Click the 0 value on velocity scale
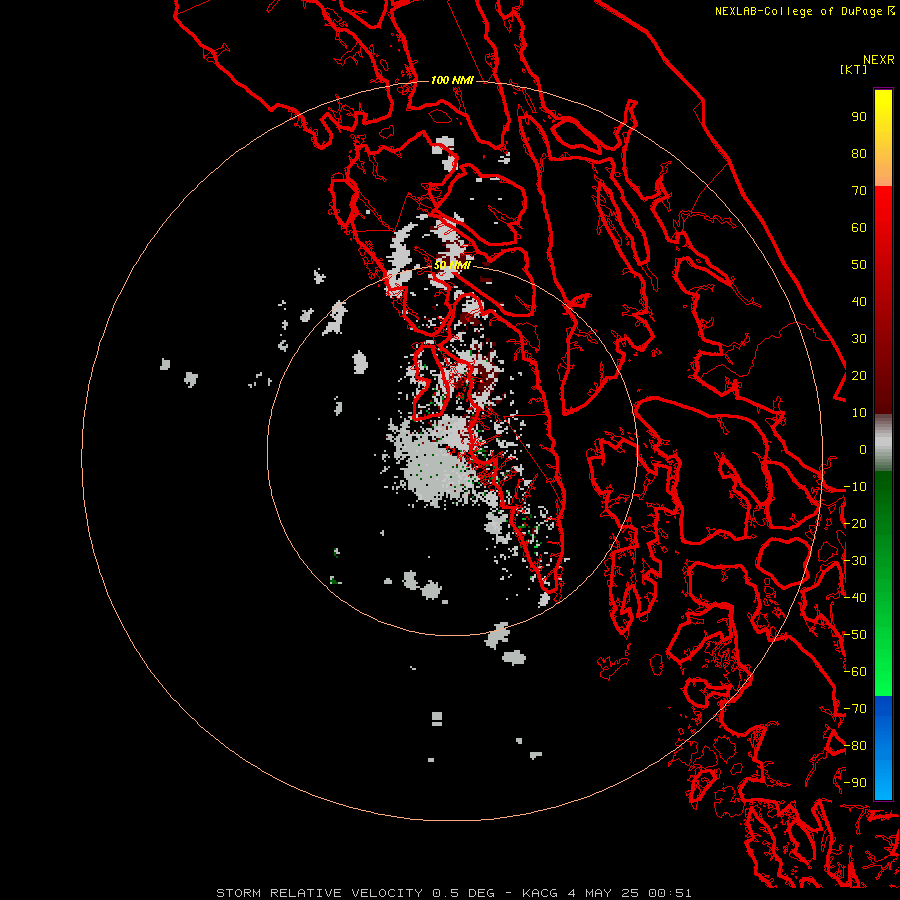Viewport: 900px width, 900px height. tap(863, 450)
